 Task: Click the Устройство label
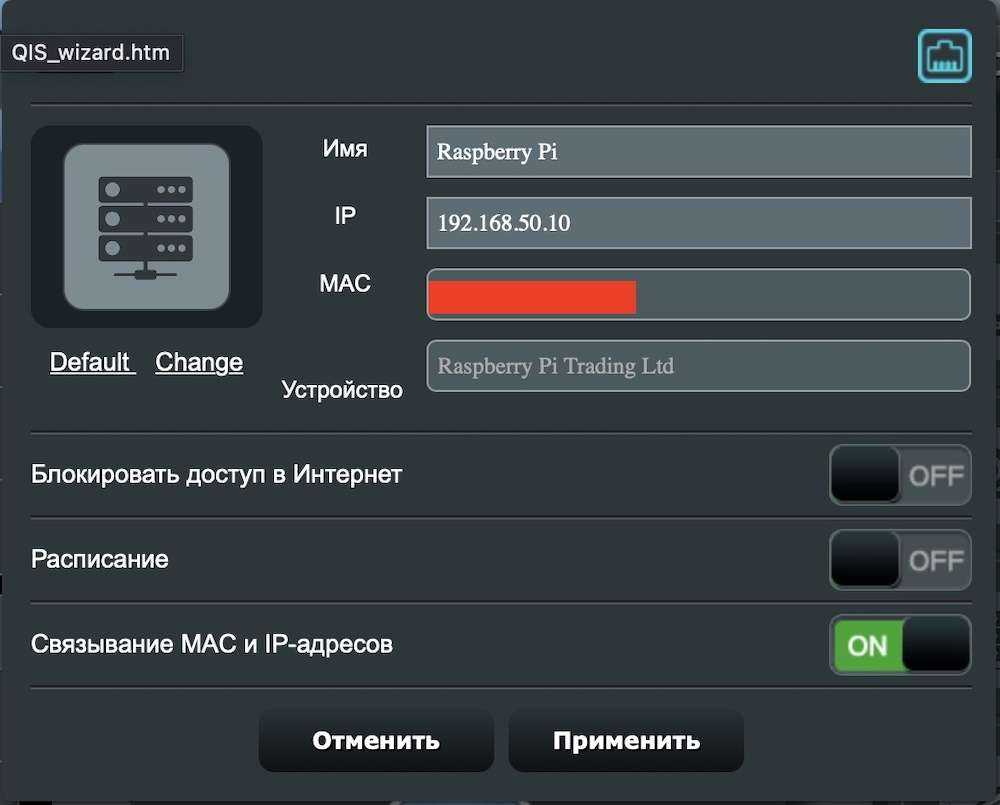click(342, 390)
